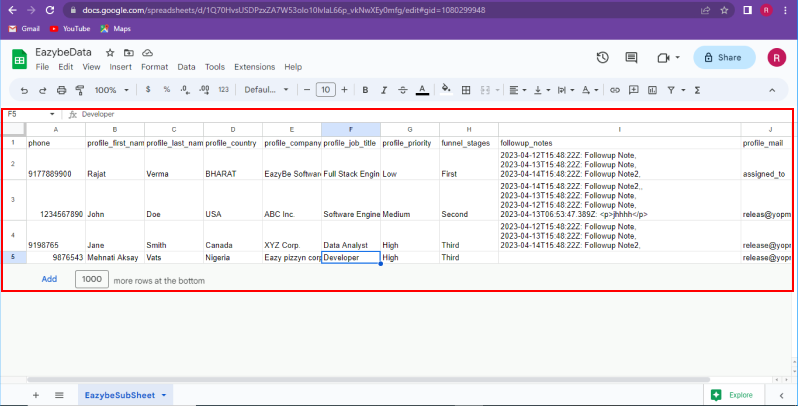Open the Edit menu
798x406 pixels.
[x=66, y=67]
